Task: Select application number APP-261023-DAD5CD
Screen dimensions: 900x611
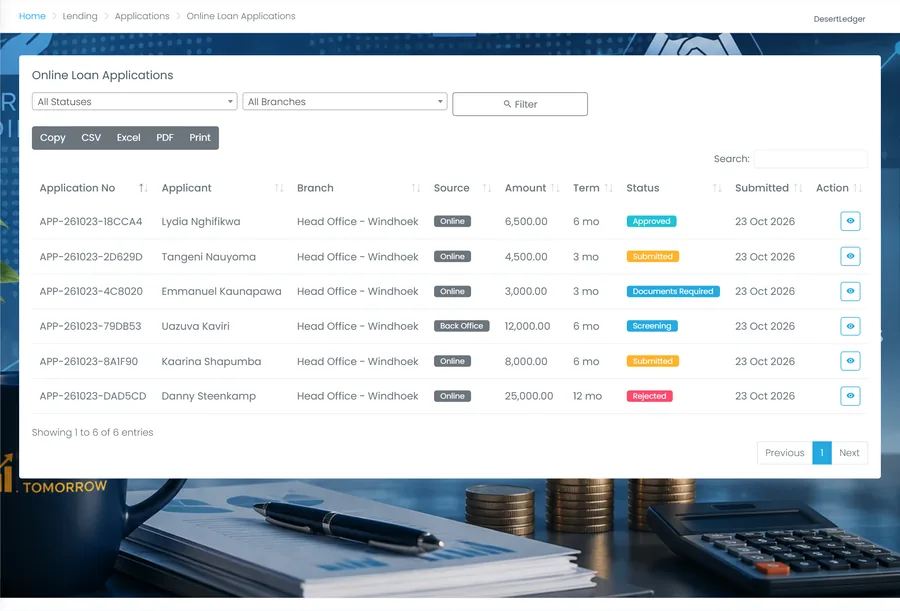Action: [x=93, y=396]
